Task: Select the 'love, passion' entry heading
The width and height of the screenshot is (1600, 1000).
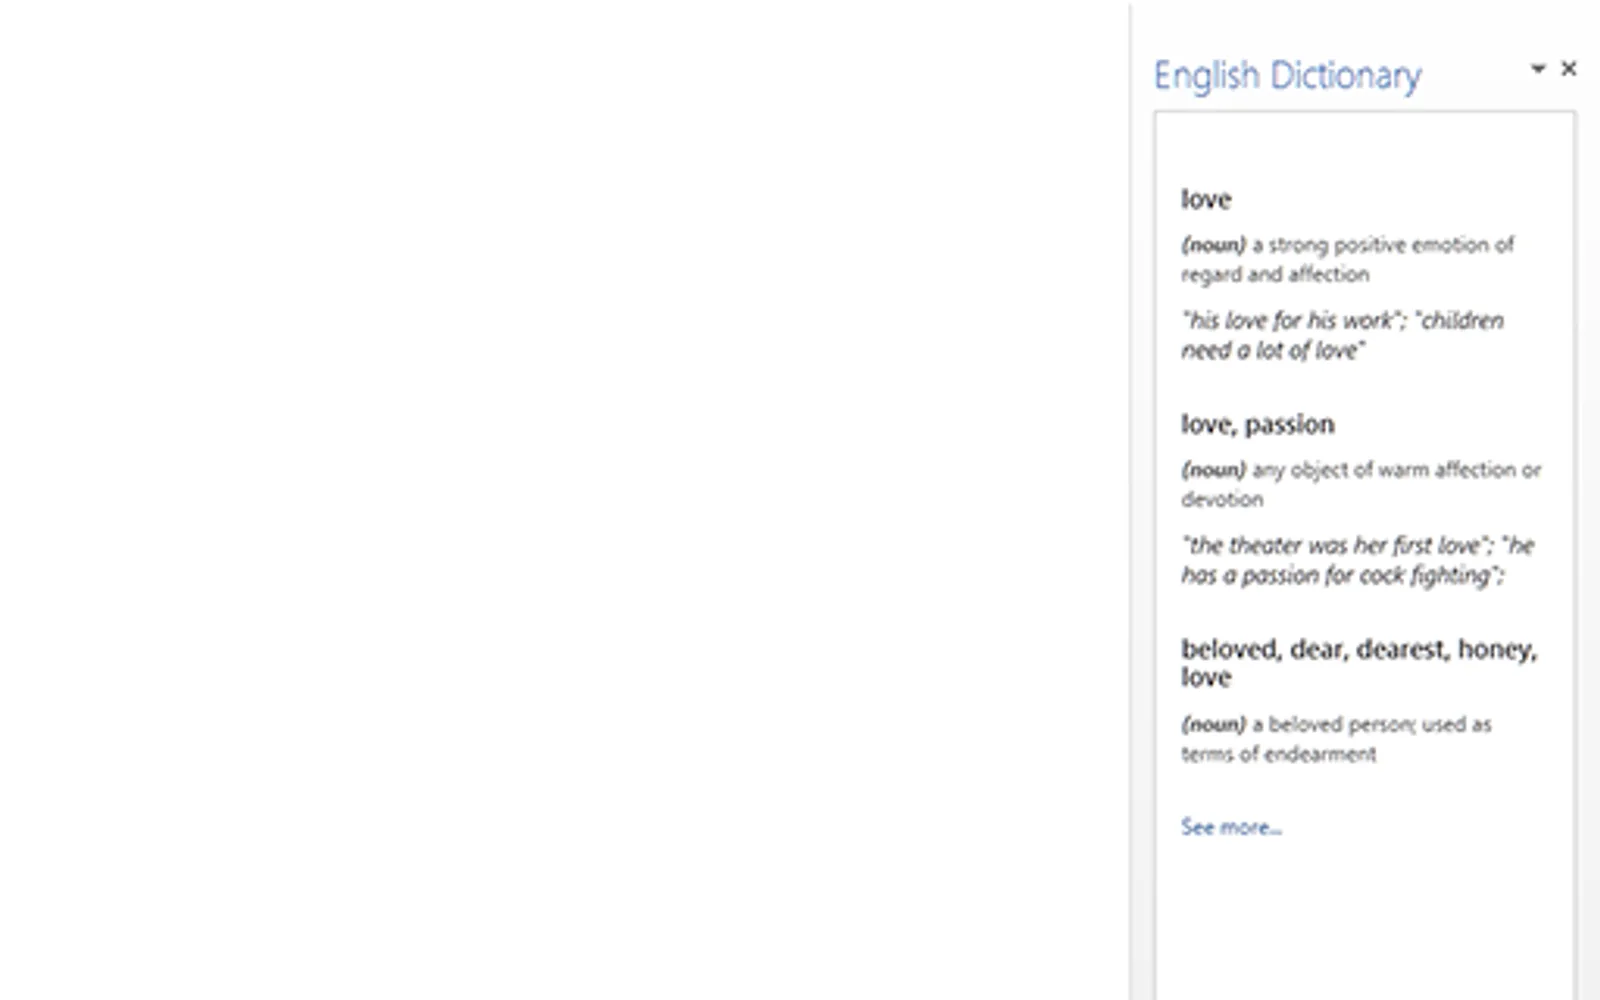Action: point(1257,424)
